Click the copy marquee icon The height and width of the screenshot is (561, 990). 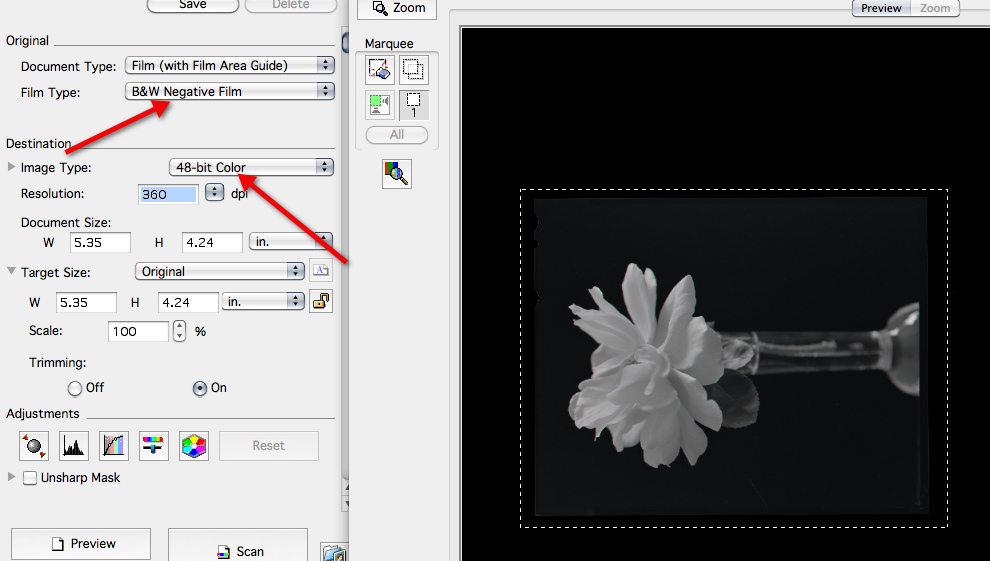click(413, 70)
